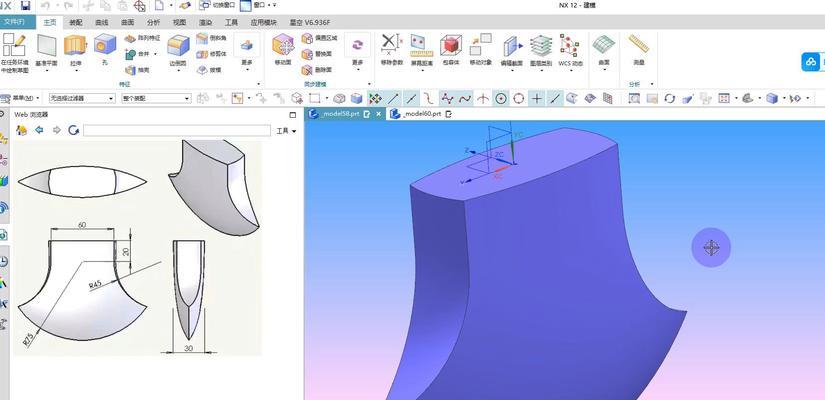
Task: Open the selection filter combo box
Action: pyautogui.click(x=82, y=98)
